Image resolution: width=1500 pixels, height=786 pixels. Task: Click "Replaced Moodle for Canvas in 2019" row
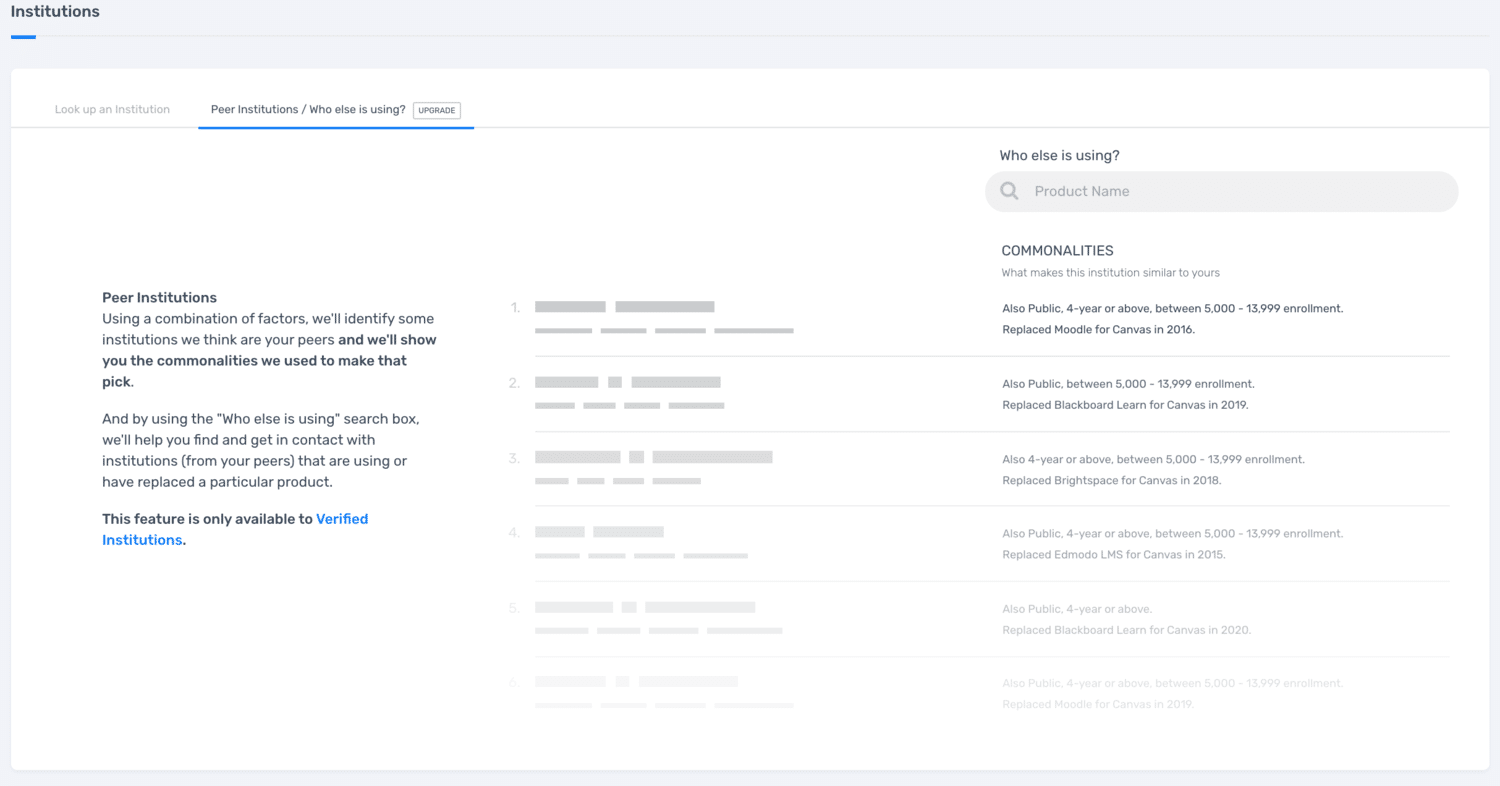pos(1098,704)
